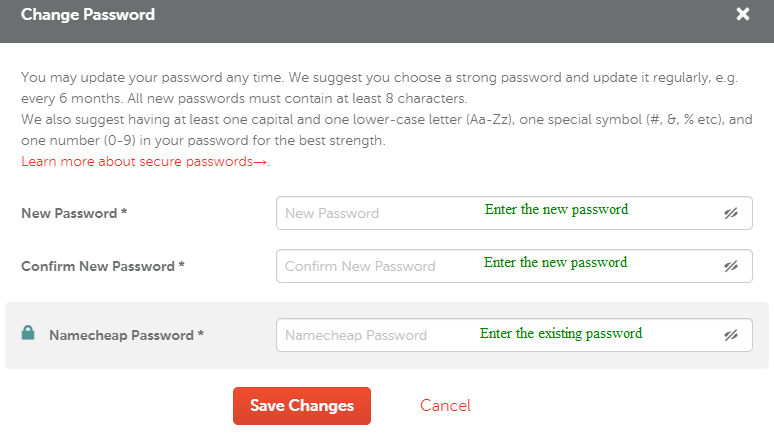Click the Change Password dialog title
774x444 pixels.
(88, 14)
